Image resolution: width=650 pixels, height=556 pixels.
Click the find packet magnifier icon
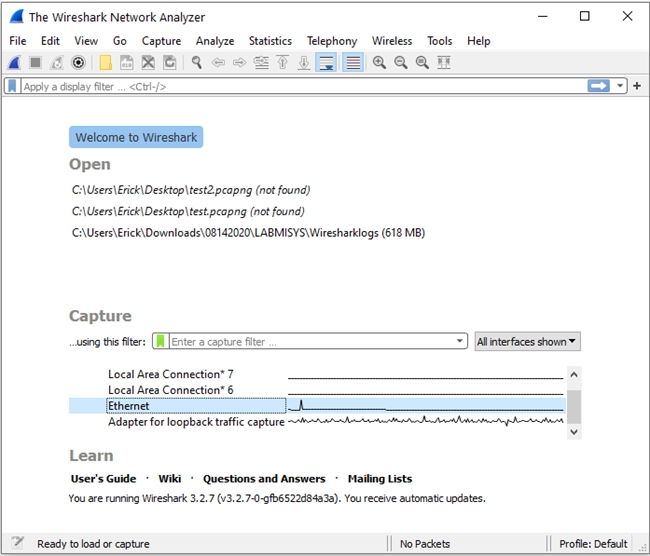[x=197, y=63]
